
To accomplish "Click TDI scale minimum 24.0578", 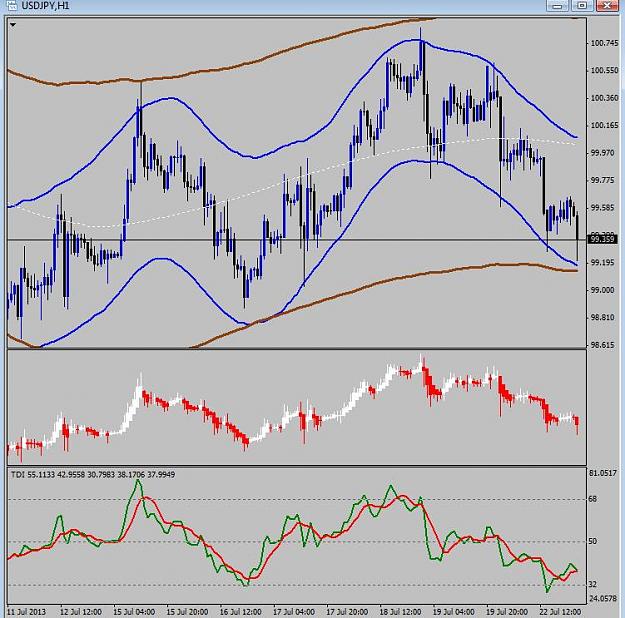I will (x=603, y=598).
